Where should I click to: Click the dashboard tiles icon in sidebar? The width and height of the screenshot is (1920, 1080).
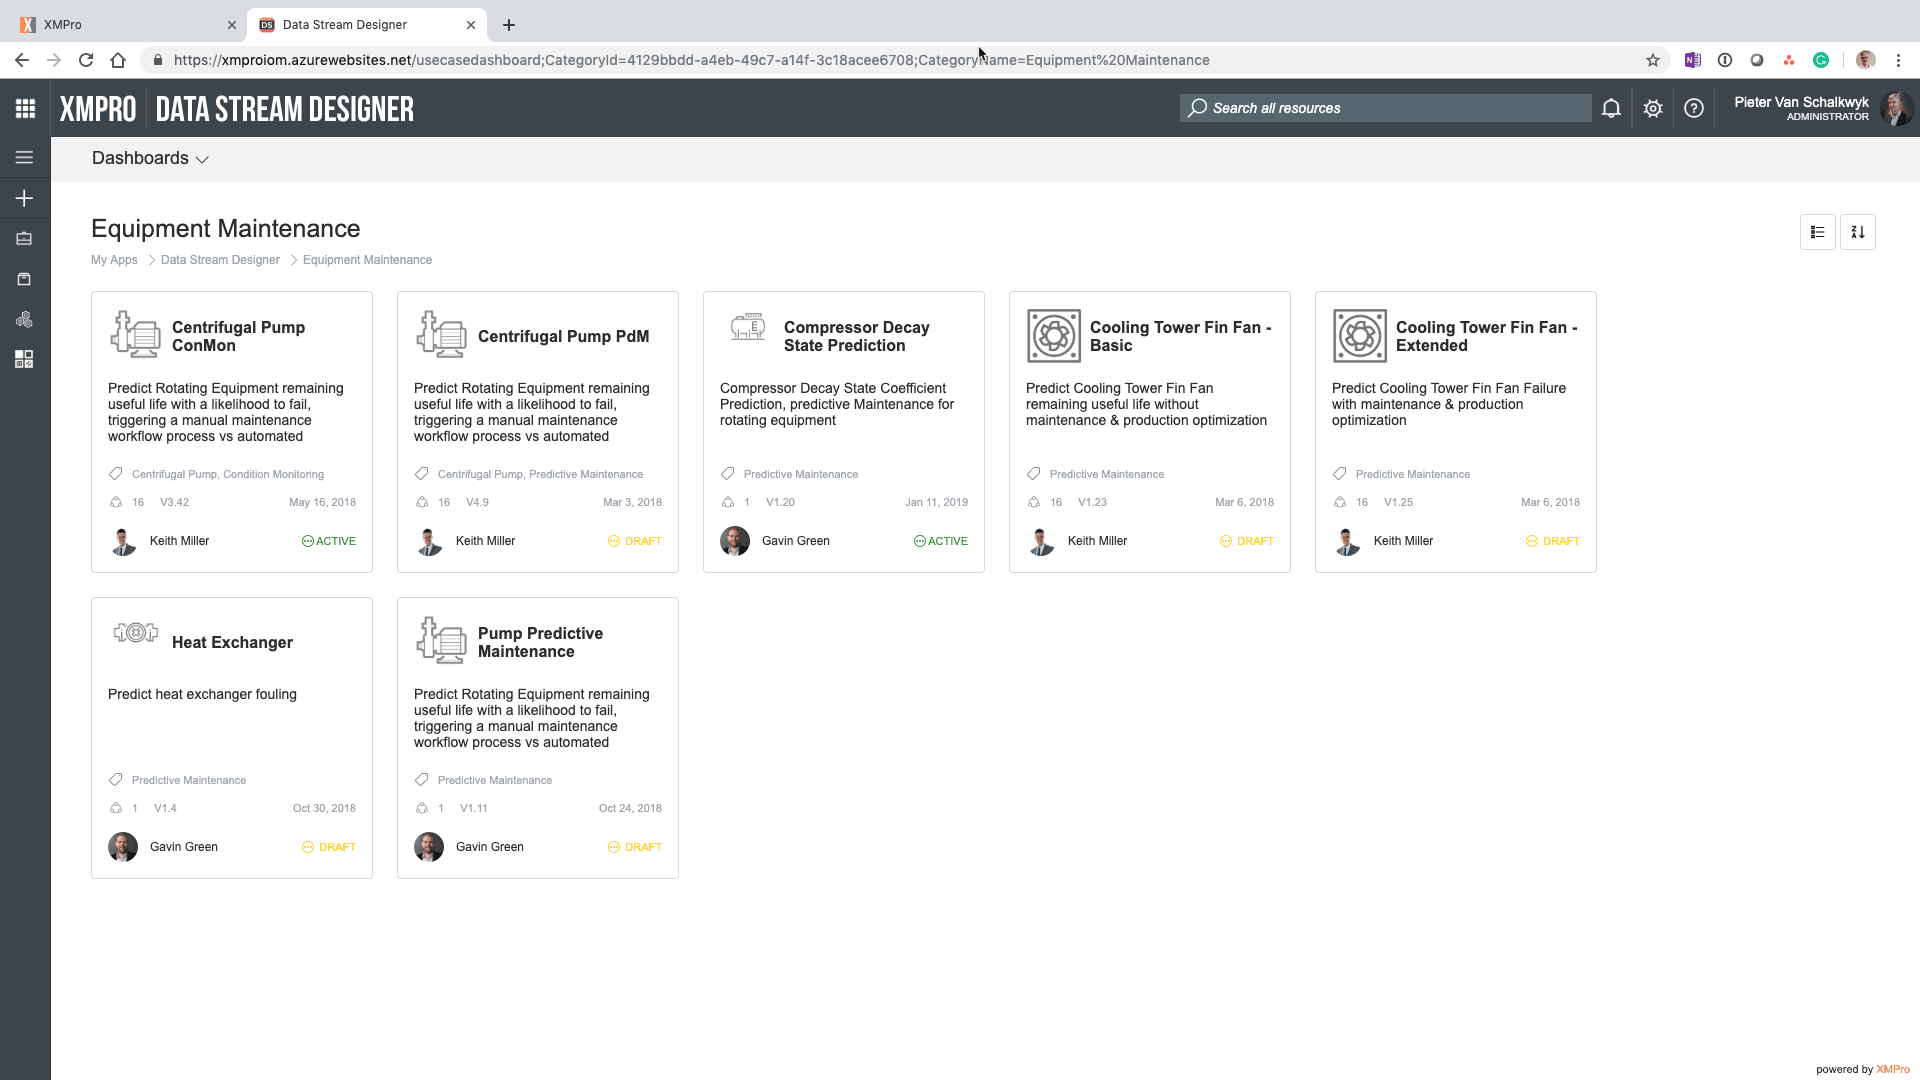pos(25,359)
